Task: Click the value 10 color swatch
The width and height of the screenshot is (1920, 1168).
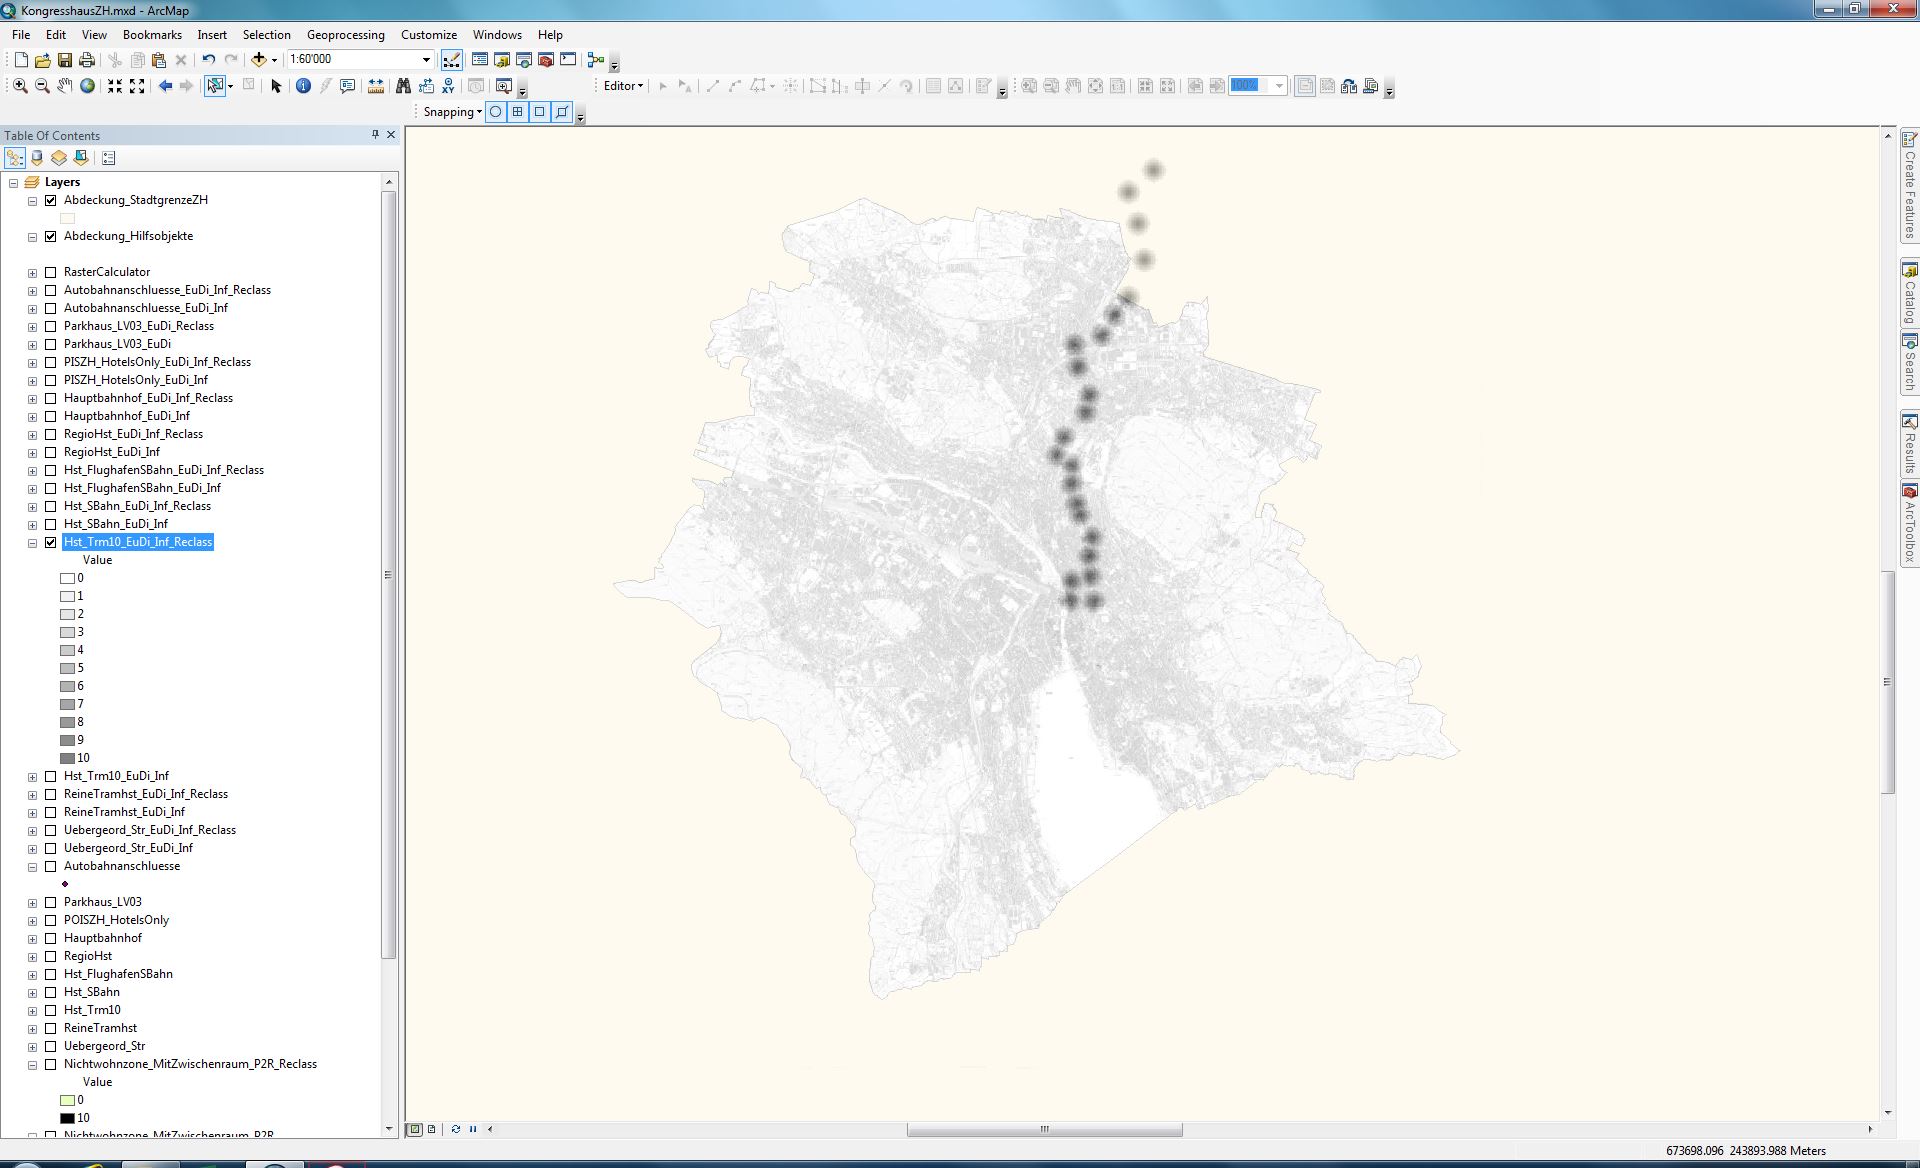Action: [x=68, y=758]
